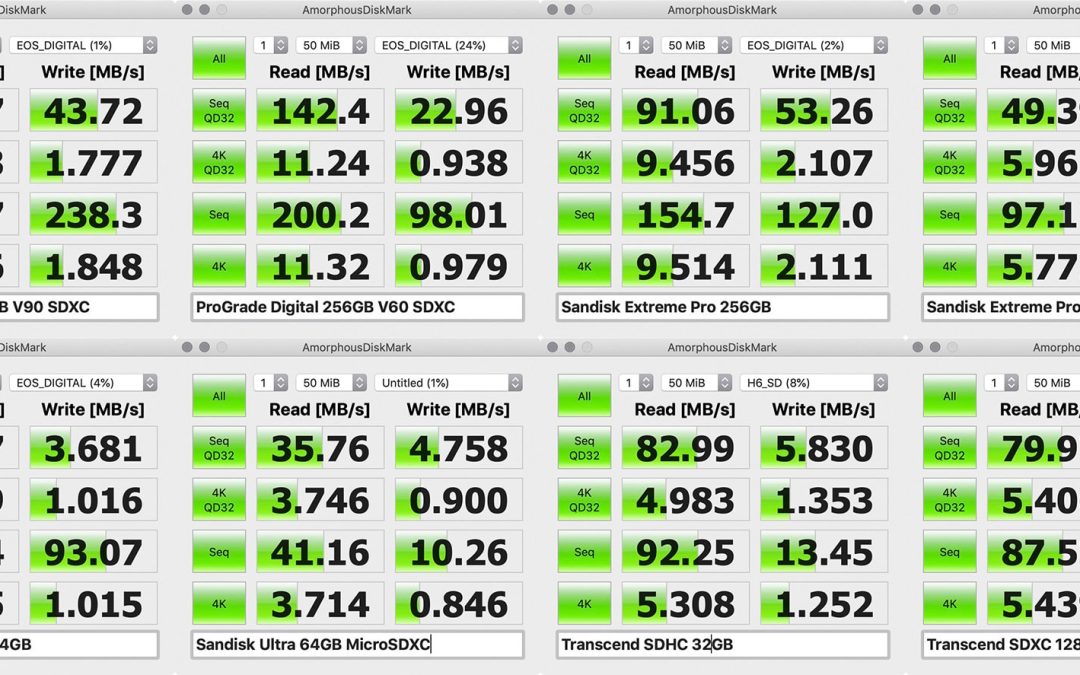Expand the EOS_DIGITAL (2%) volume selector
This screenshot has height=675, width=1080.
813,45
